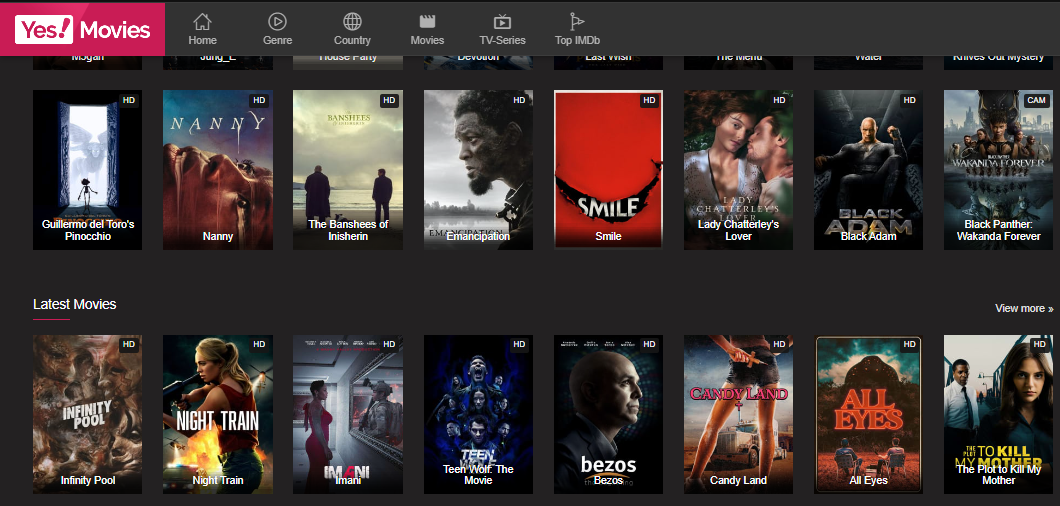Open the Home menu label
This screenshot has height=506, width=1060.
(x=202, y=40)
